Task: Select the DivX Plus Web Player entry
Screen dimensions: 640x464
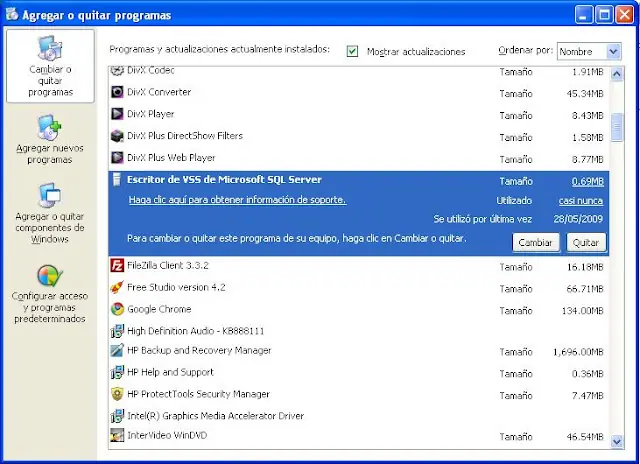Action: coord(359,158)
